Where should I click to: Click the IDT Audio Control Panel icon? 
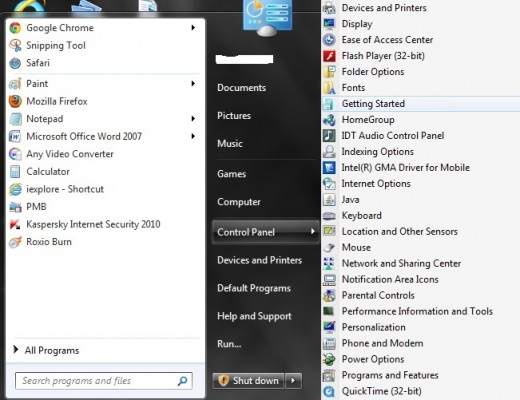pos(329,136)
